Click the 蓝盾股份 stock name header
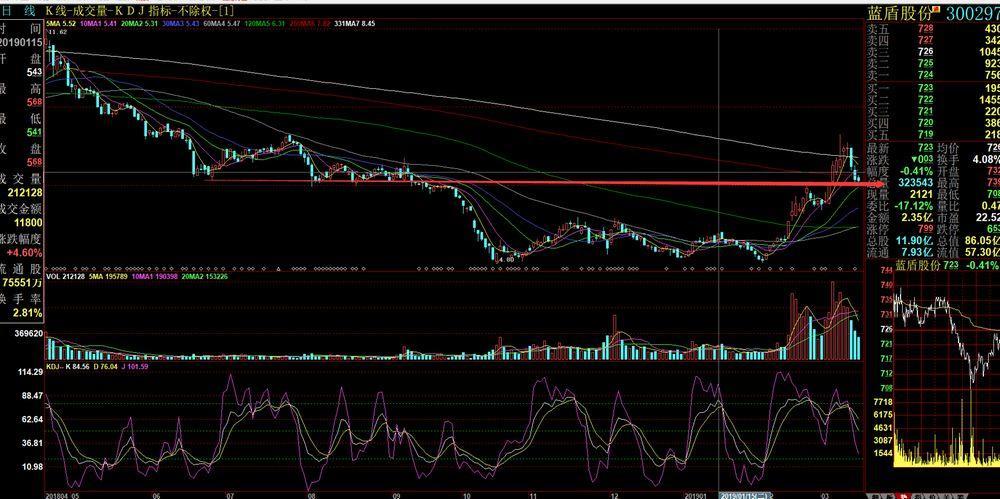The width and height of the screenshot is (1000, 499). 896,13
